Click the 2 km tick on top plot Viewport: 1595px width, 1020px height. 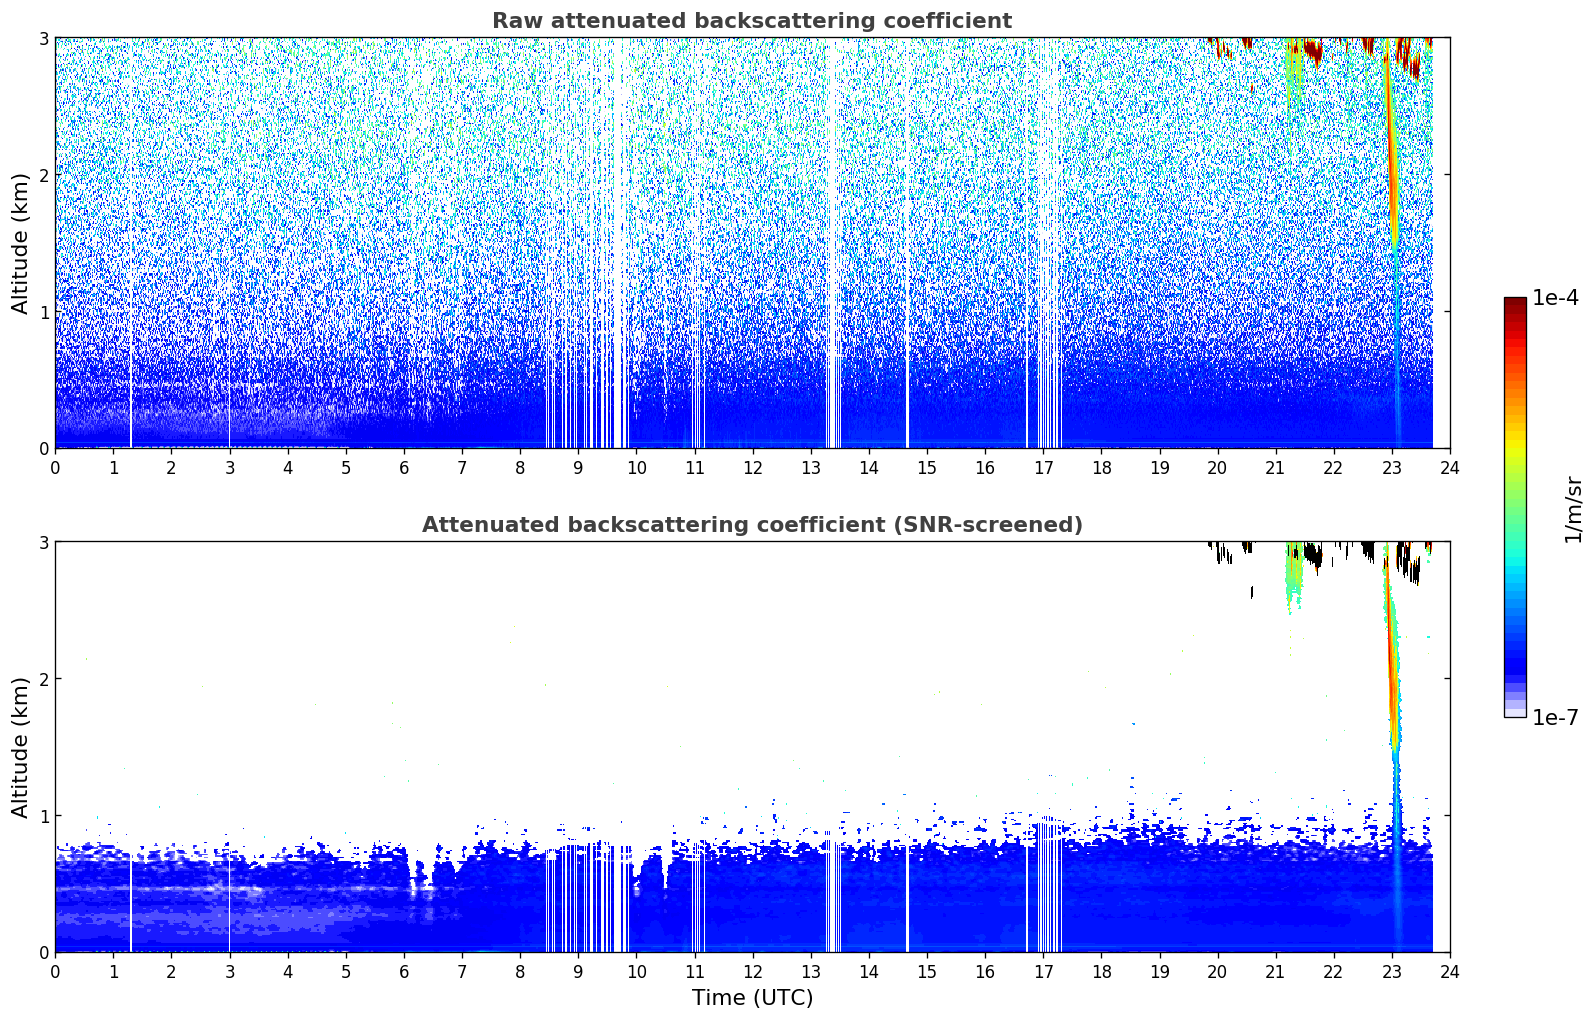[x=43, y=175]
